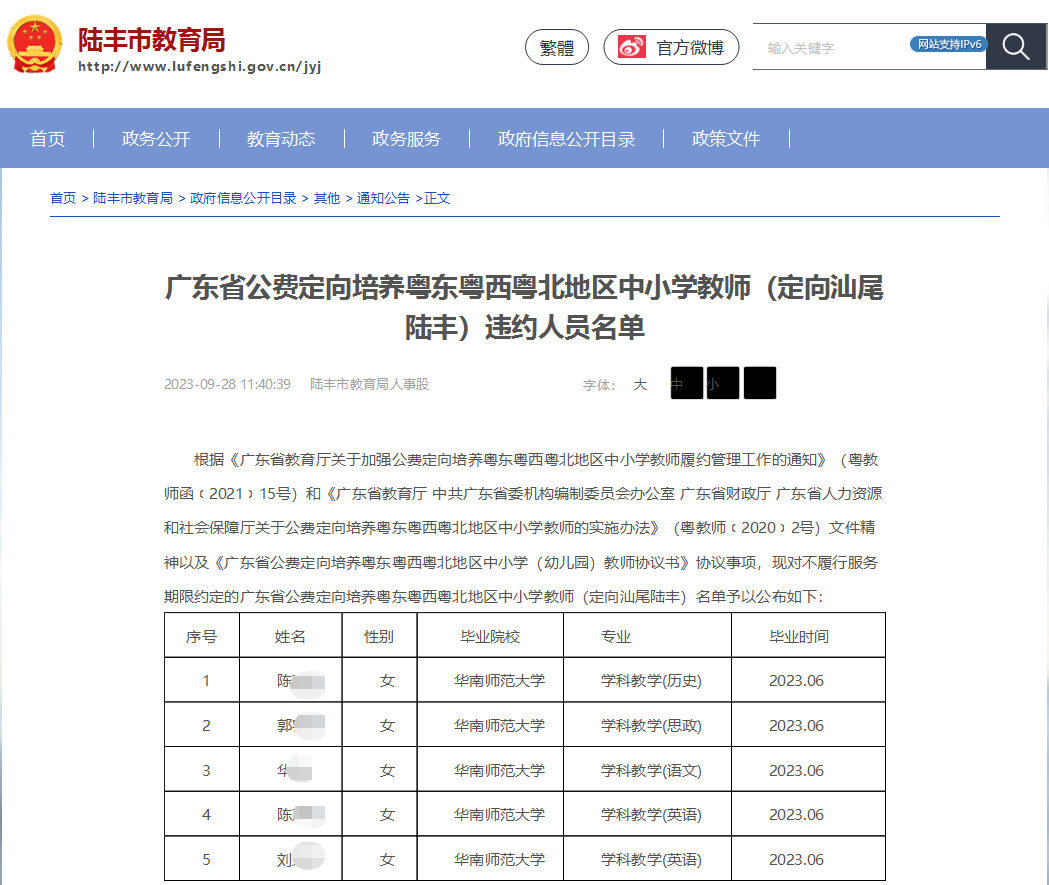Go to 通知公告 via breadcrumb
The image size is (1049, 885).
point(383,198)
